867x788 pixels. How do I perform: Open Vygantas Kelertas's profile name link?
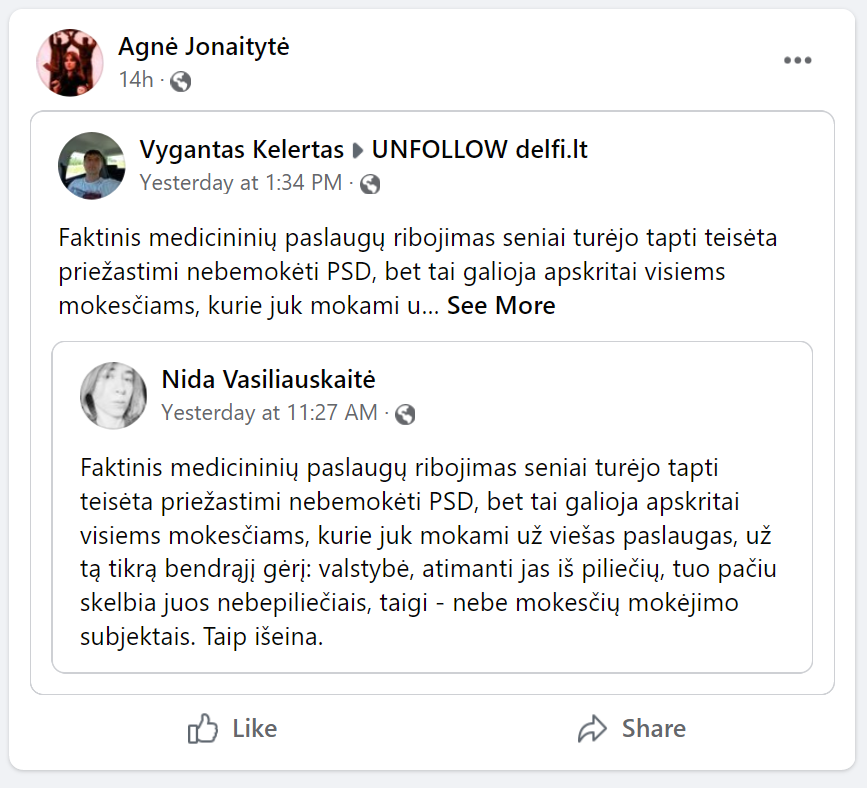click(x=239, y=150)
